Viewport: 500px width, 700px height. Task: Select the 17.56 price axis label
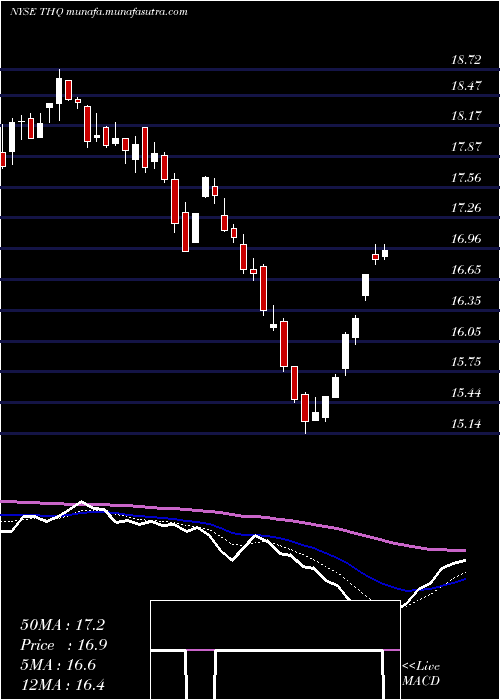coord(466,178)
